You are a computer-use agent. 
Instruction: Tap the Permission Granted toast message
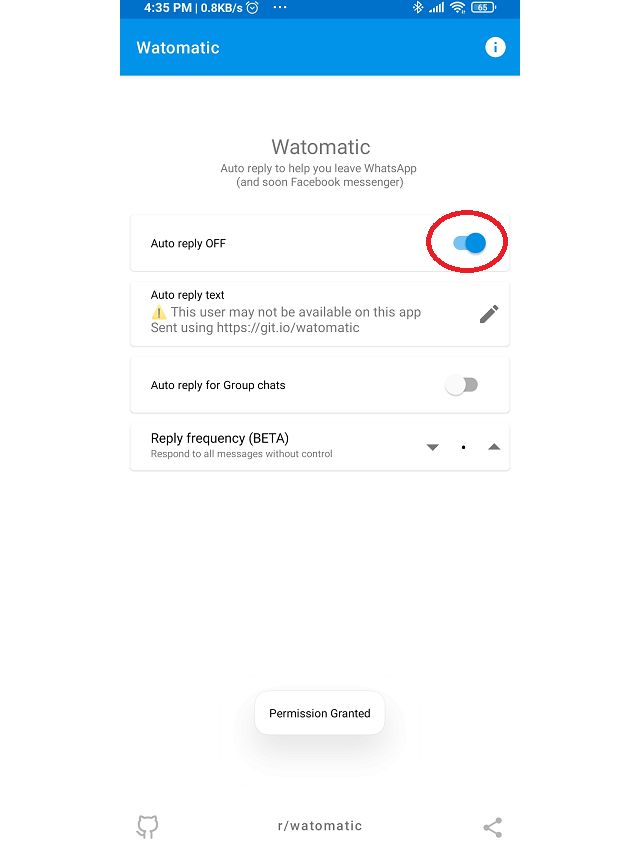pyautogui.click(x=320, y=713)
